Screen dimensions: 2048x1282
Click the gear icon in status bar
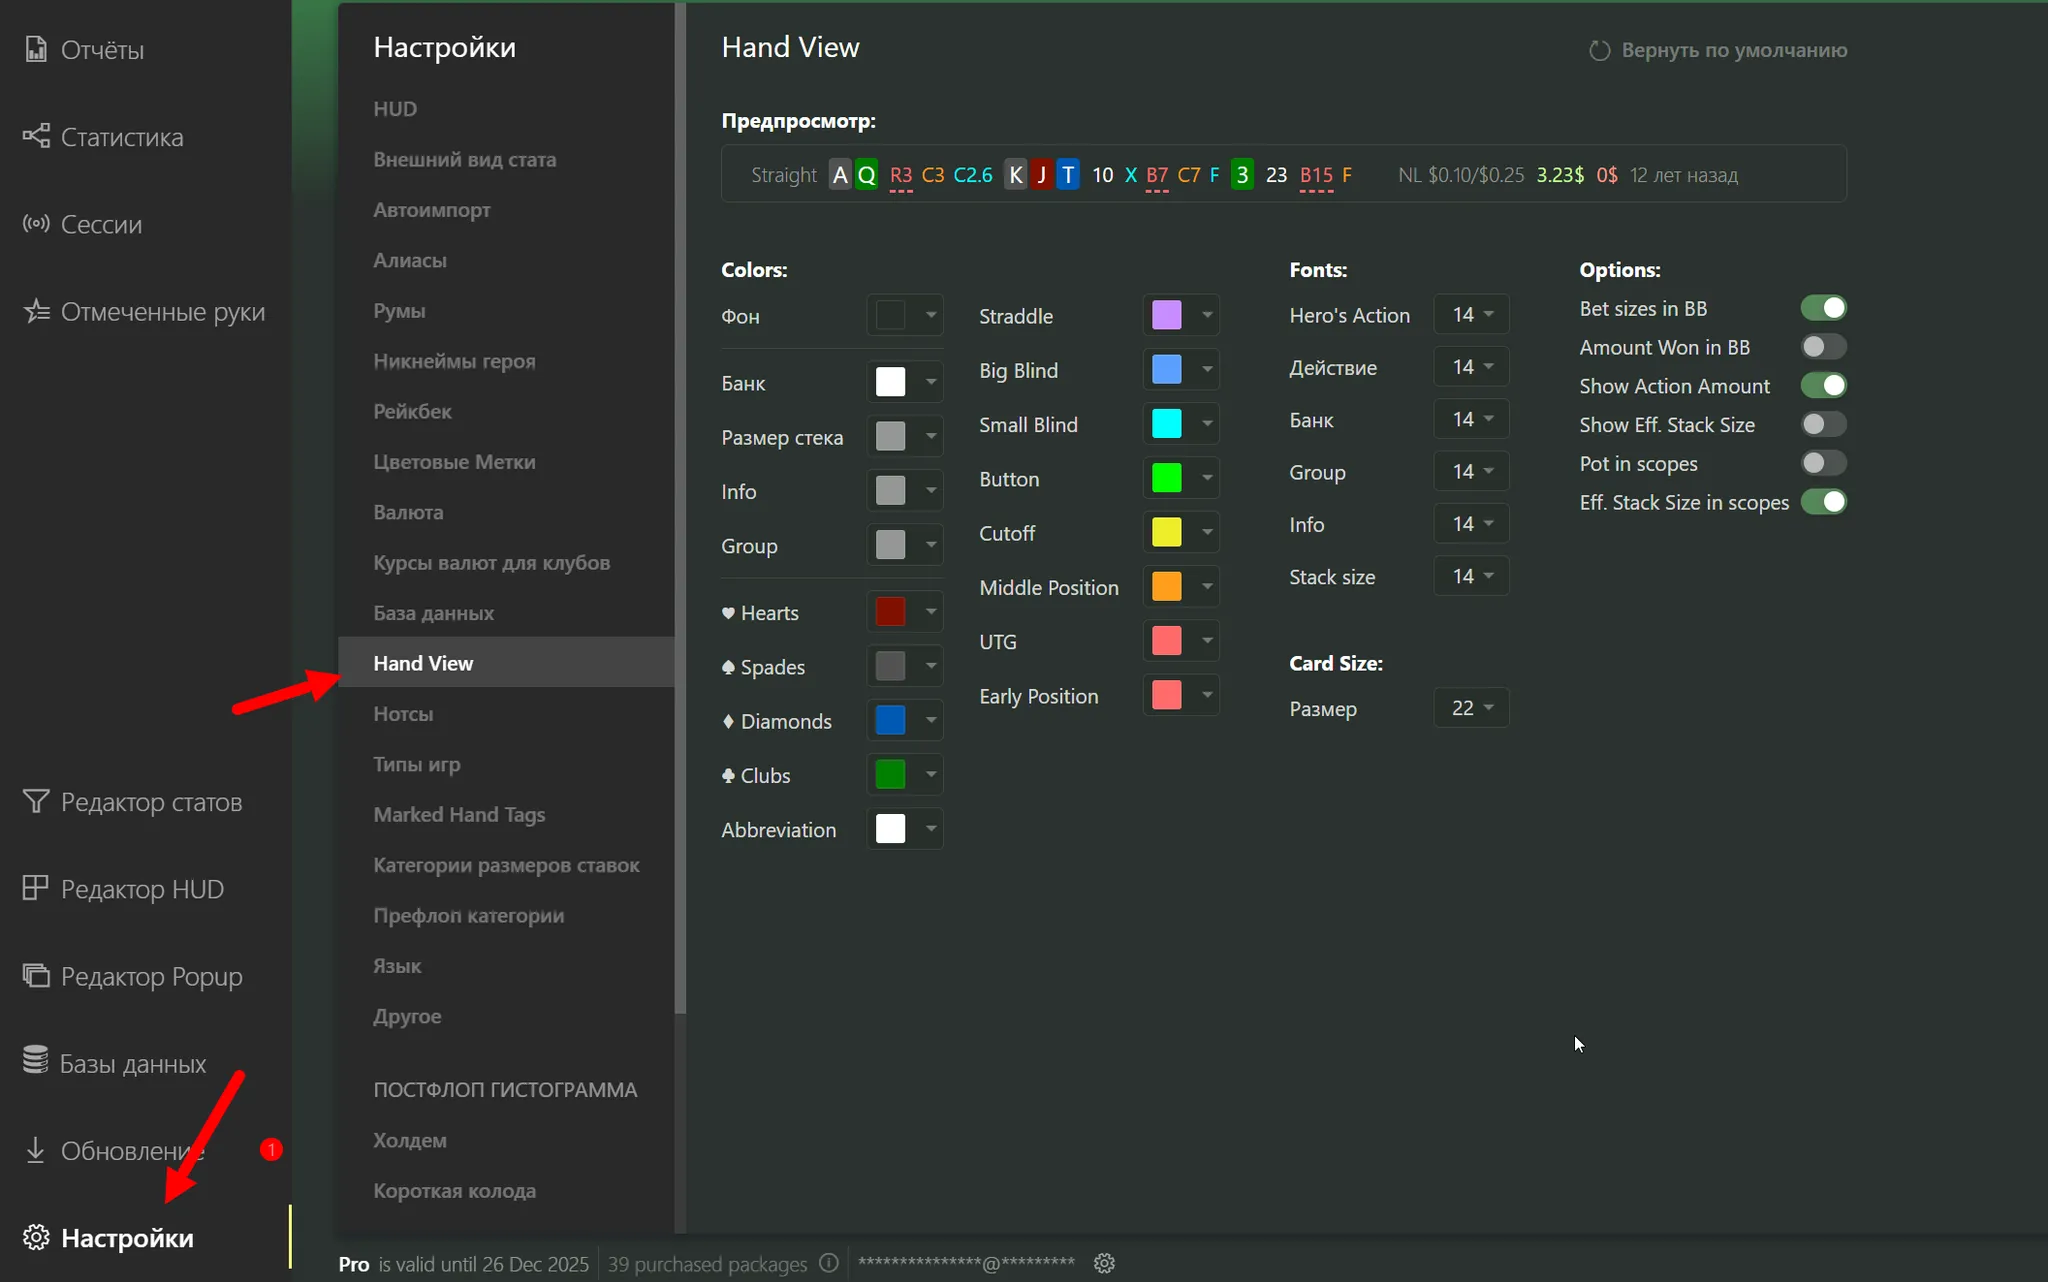tap(1104, 1263)
